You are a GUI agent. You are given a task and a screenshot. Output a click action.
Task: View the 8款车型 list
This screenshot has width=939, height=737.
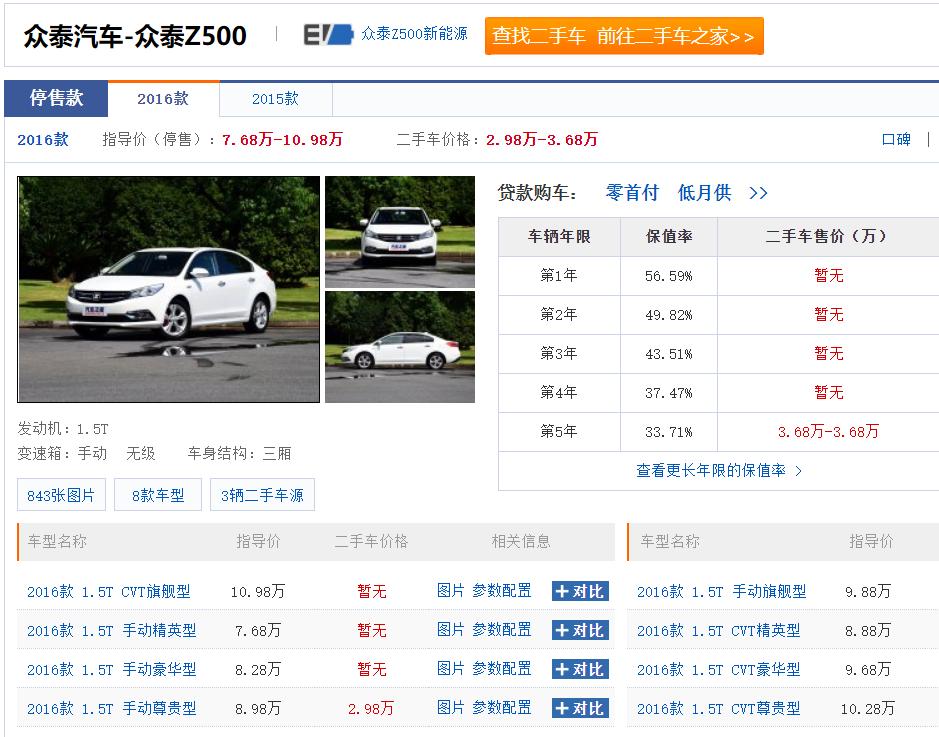(x=157, y=494)
